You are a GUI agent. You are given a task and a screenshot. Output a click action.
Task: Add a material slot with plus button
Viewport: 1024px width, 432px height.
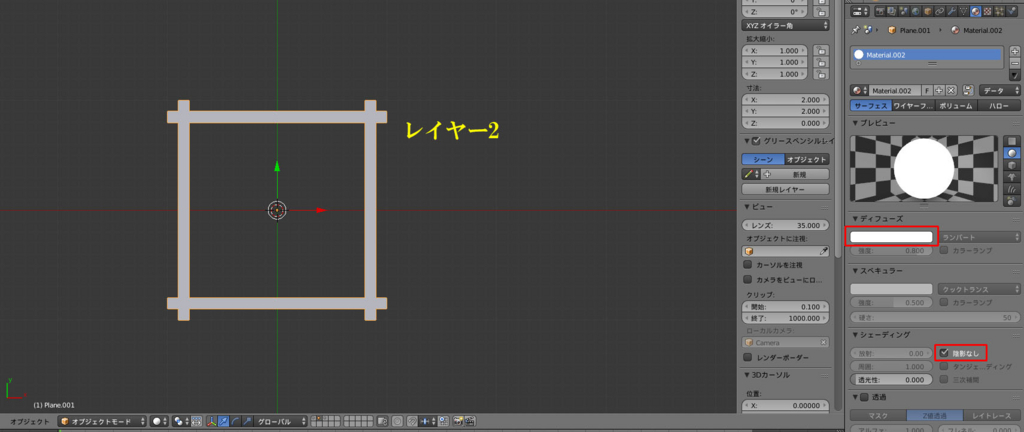(x=1015, y=52)
